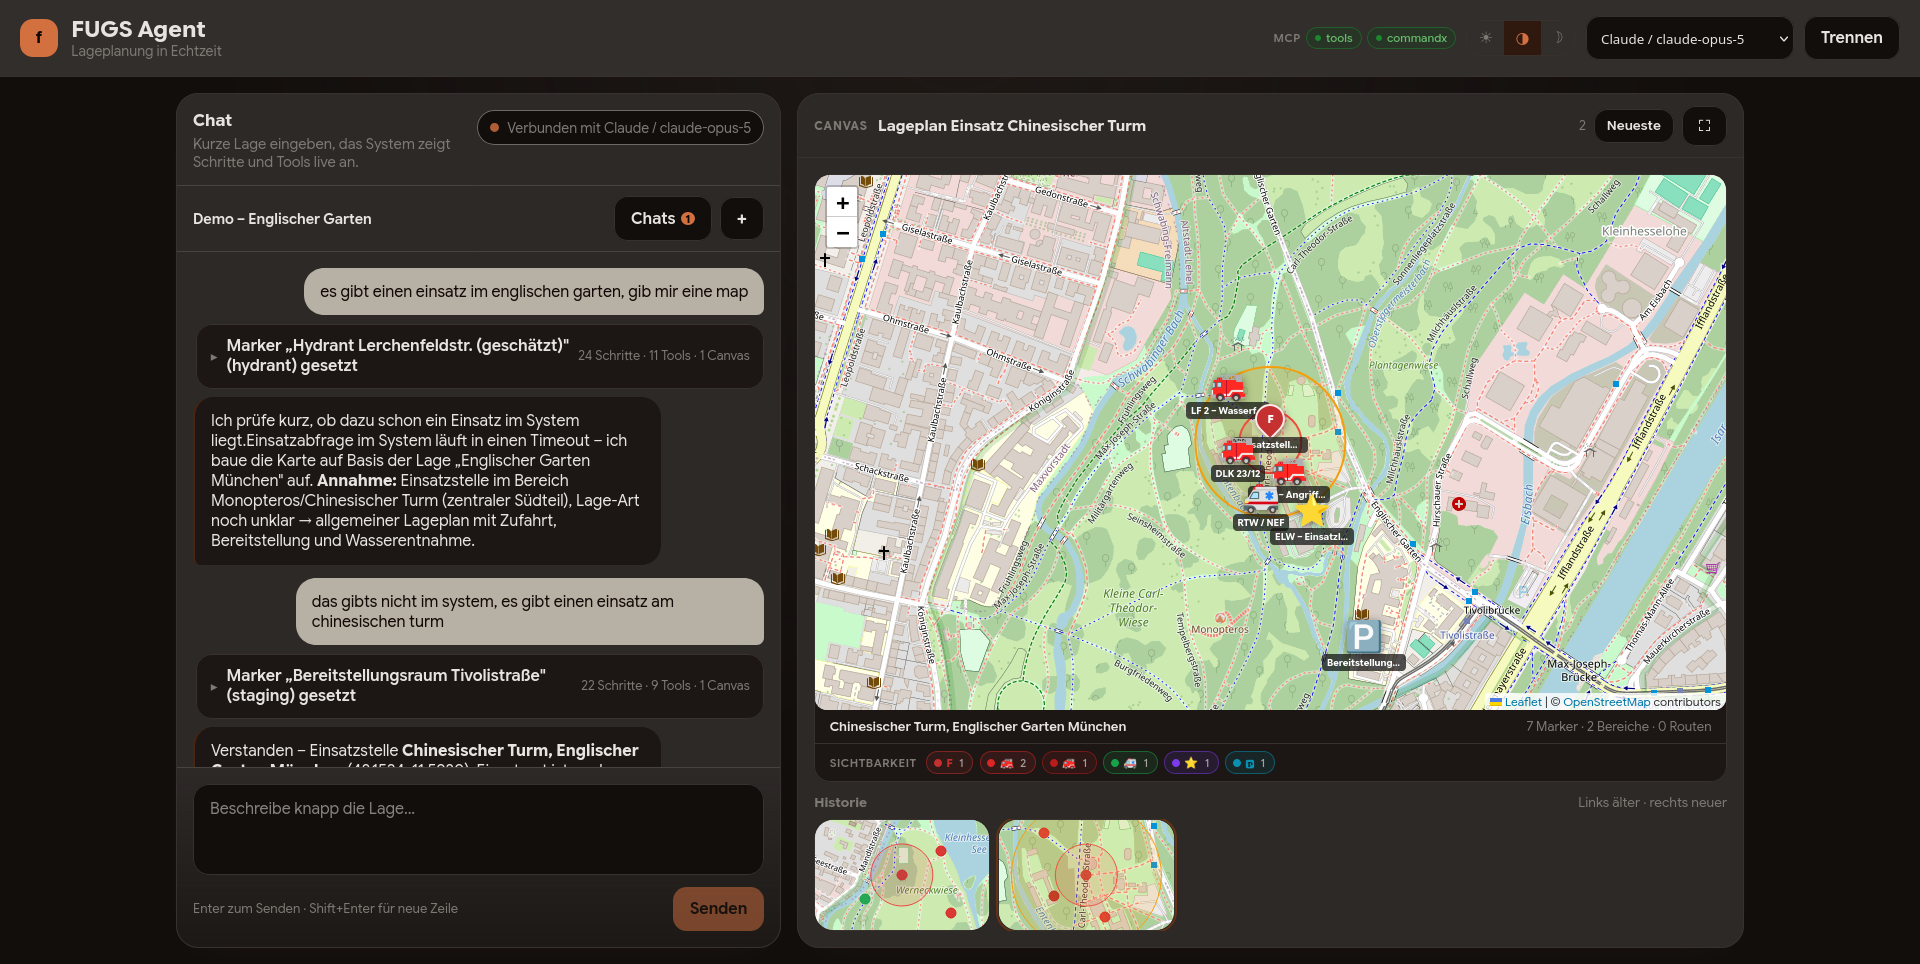This screenshot has height=964, width=1920.
Task: Zoom out on the map
Action: 843,233
